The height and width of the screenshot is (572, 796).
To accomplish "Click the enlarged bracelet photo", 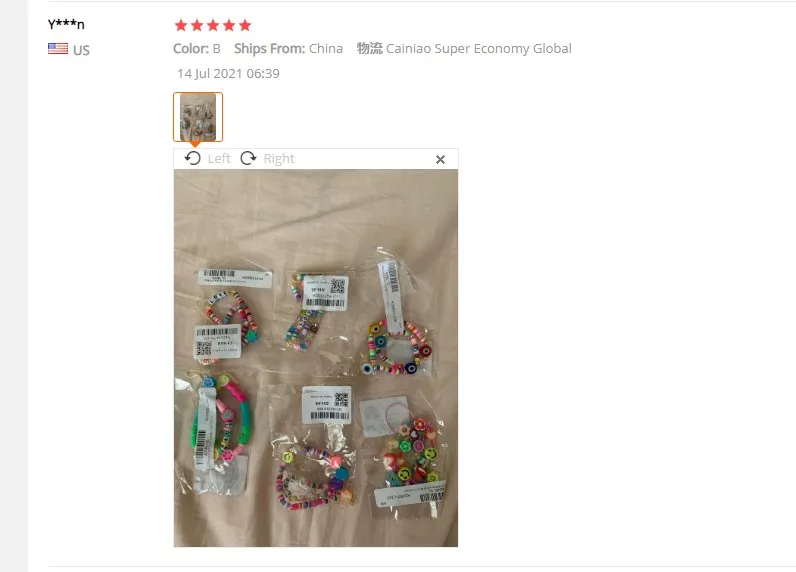I will tap(316, 358).
